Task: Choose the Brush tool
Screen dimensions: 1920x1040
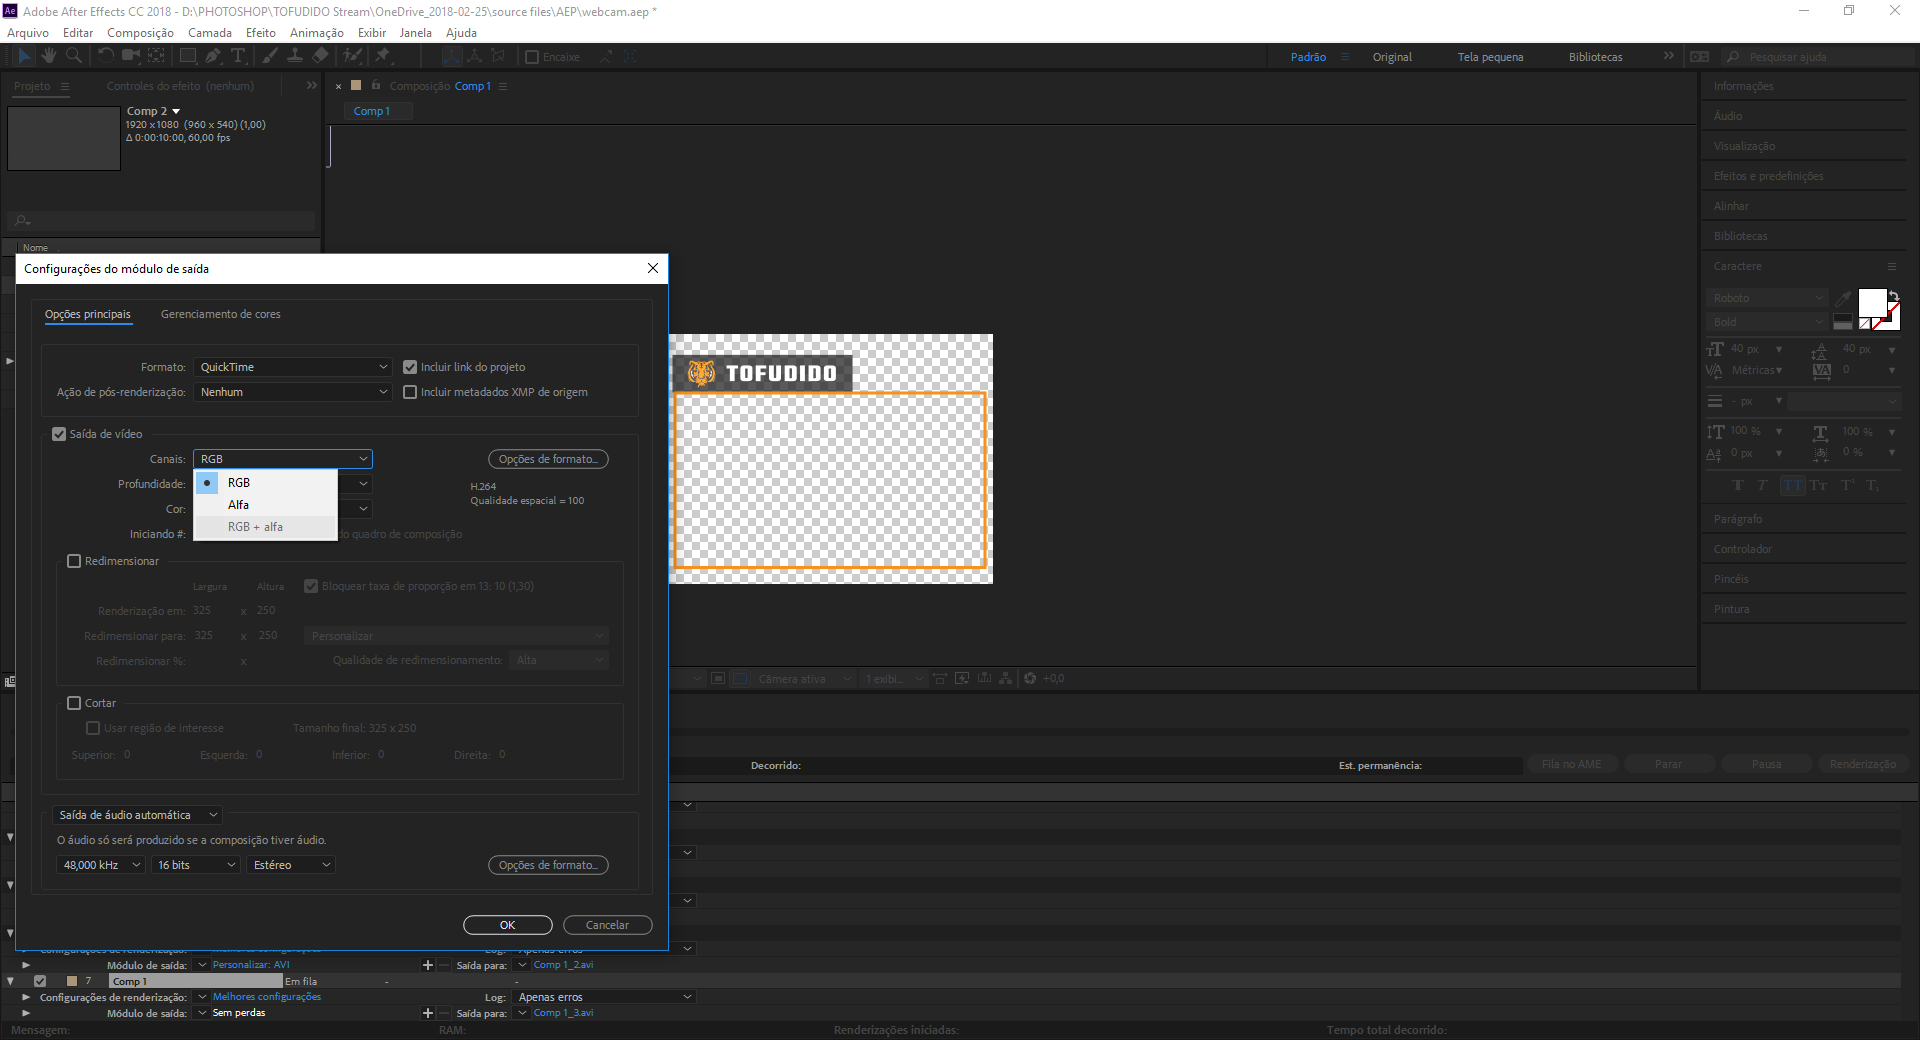Action: pos(270,56)
